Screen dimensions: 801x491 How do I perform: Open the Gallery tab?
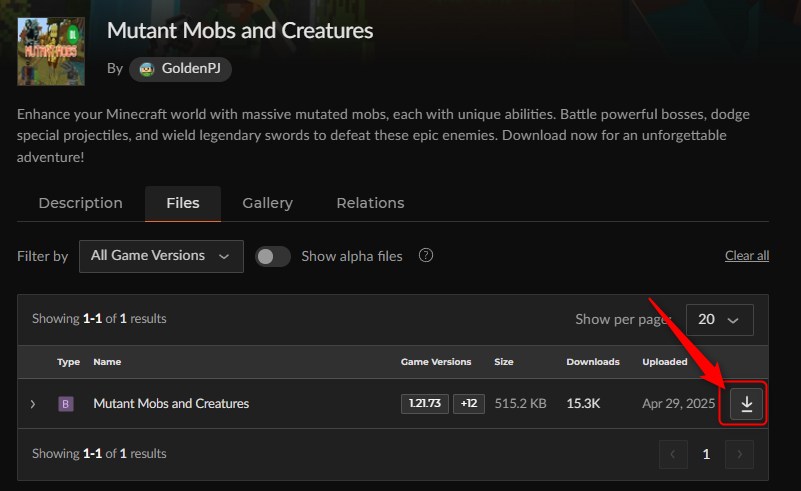tap(268, 203)
